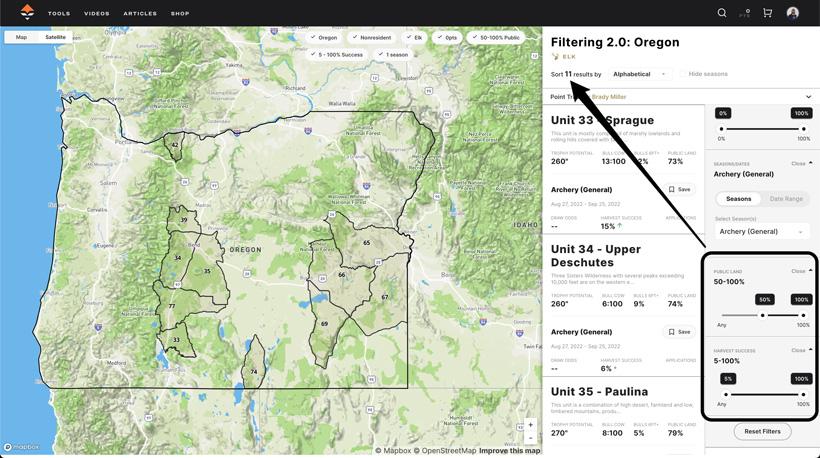820x458 pixels.
Task: Click the Public Land 100% slider handle
Action: [x=803, y=315]
